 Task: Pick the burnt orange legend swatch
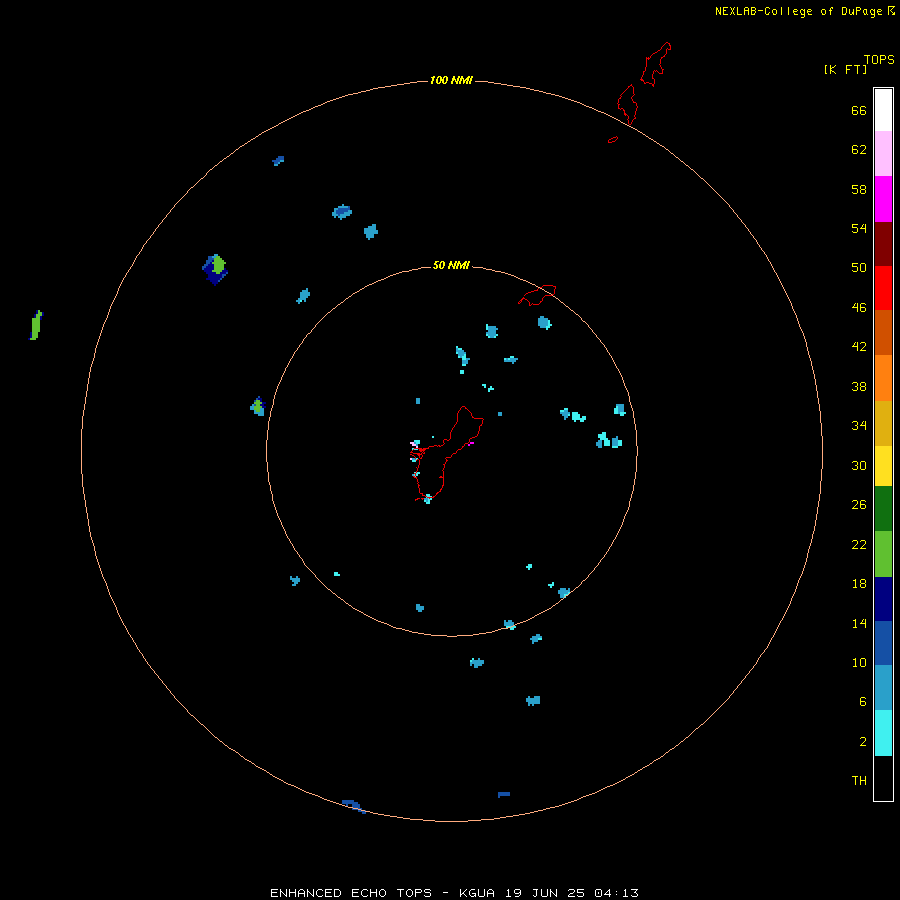pyautogui.click(x=883, y=332)
